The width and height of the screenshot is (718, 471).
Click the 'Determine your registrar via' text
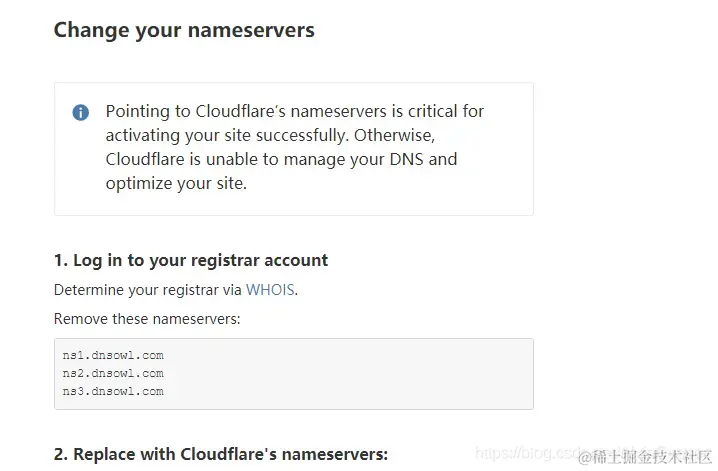pyautogui.click(x=148, y=290)
